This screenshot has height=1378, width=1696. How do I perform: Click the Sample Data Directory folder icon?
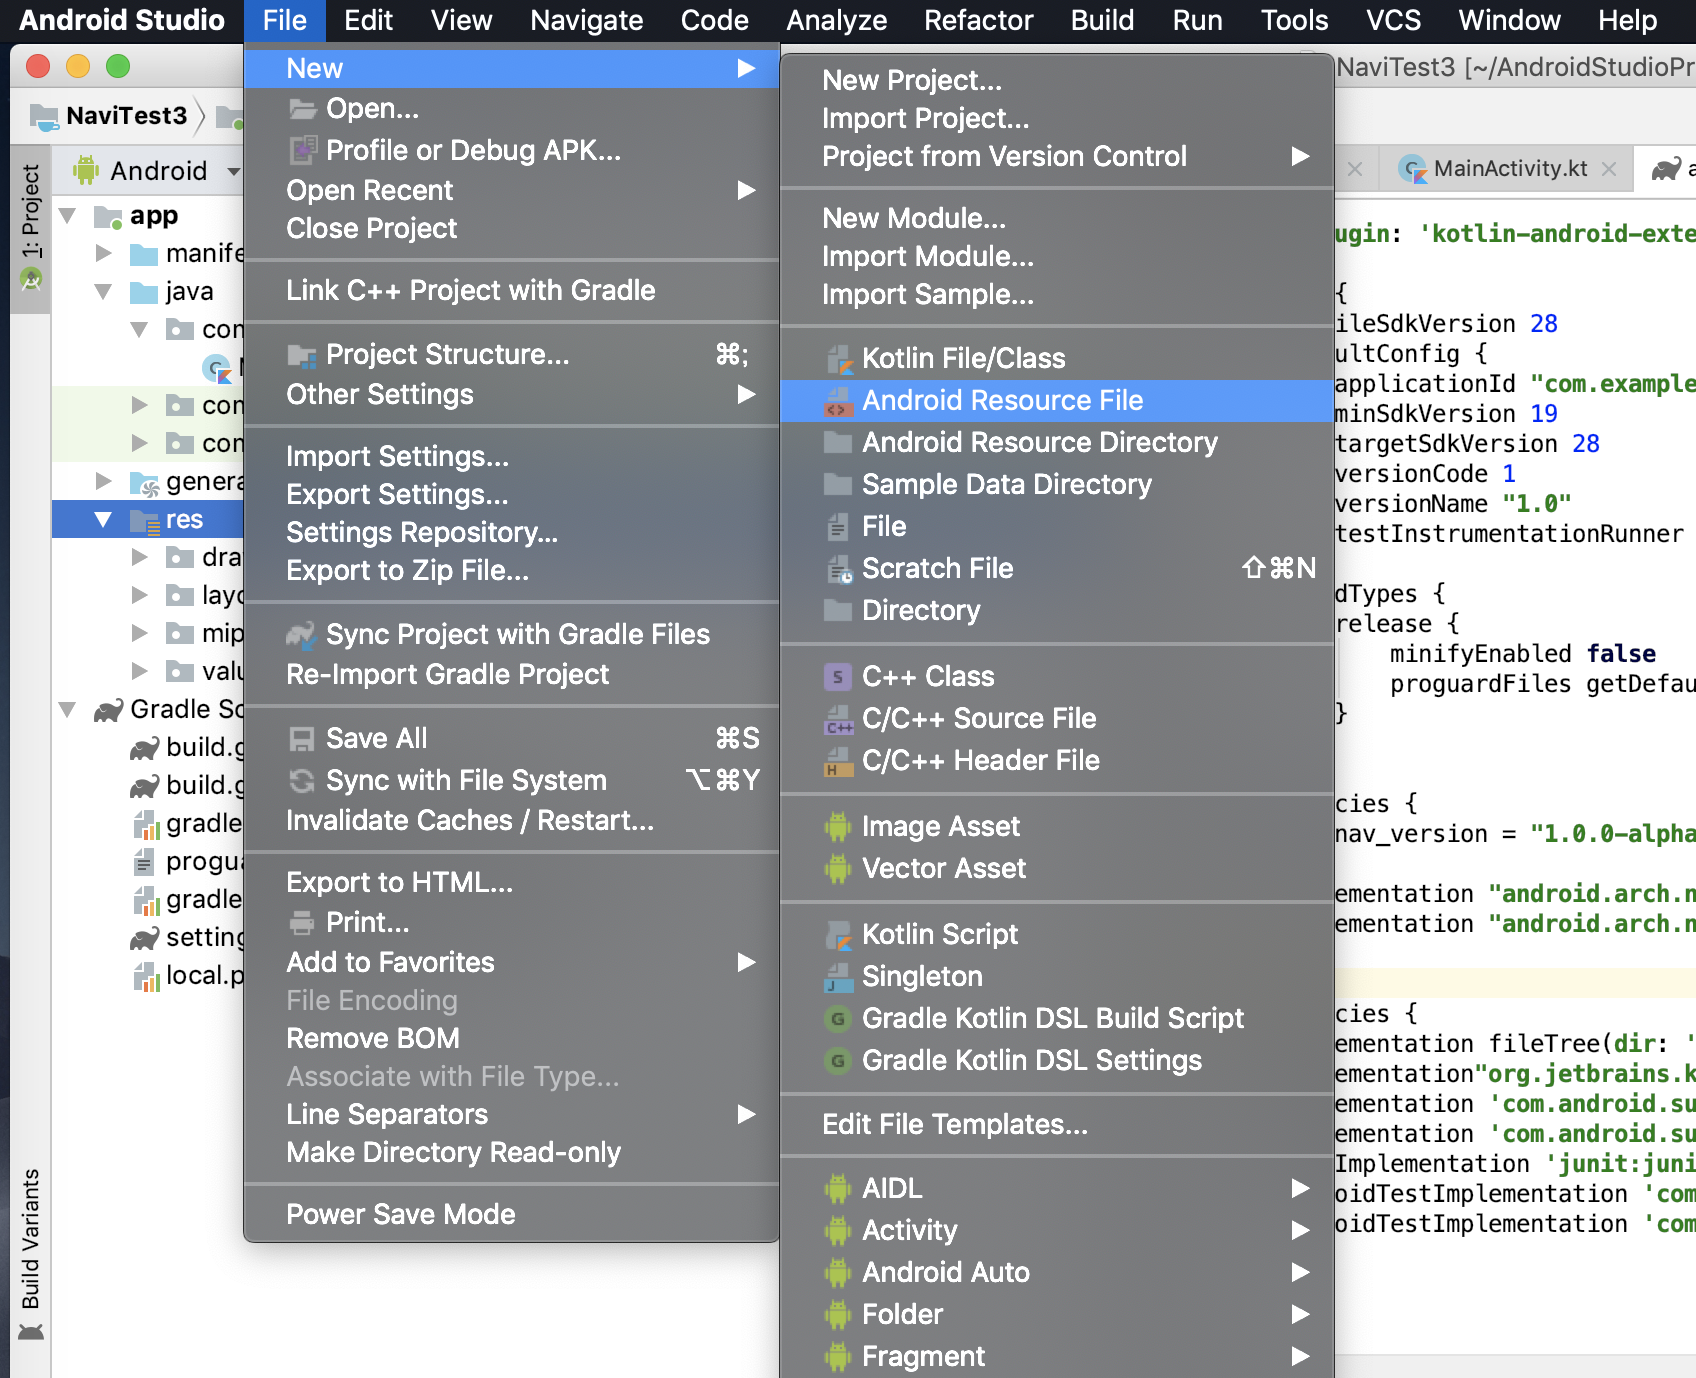click(838, 485)
